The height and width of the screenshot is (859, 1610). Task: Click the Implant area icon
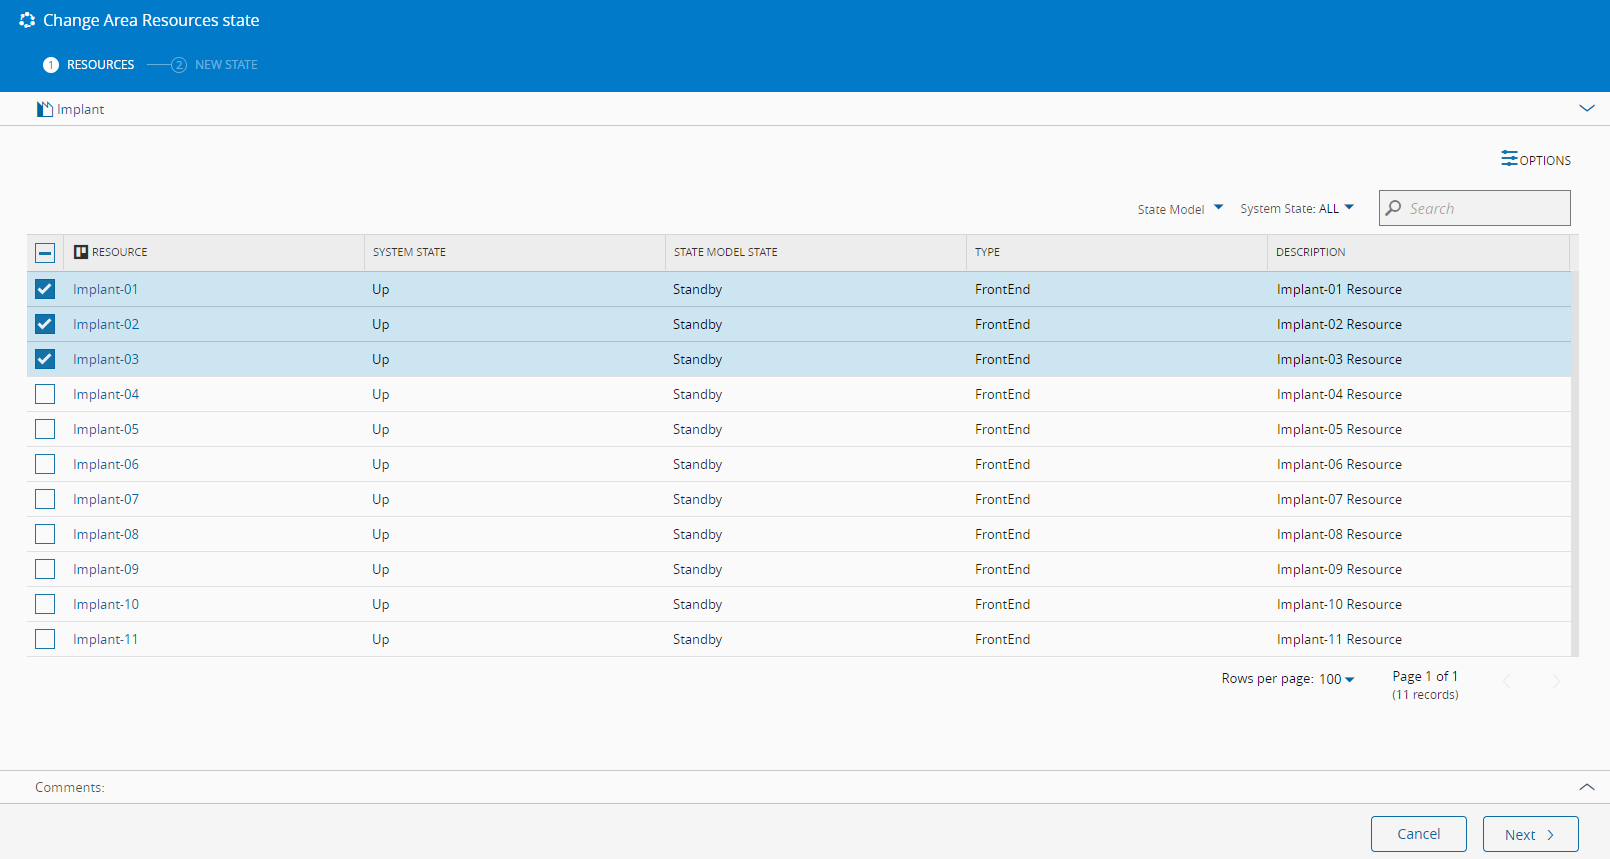(45, 109)
